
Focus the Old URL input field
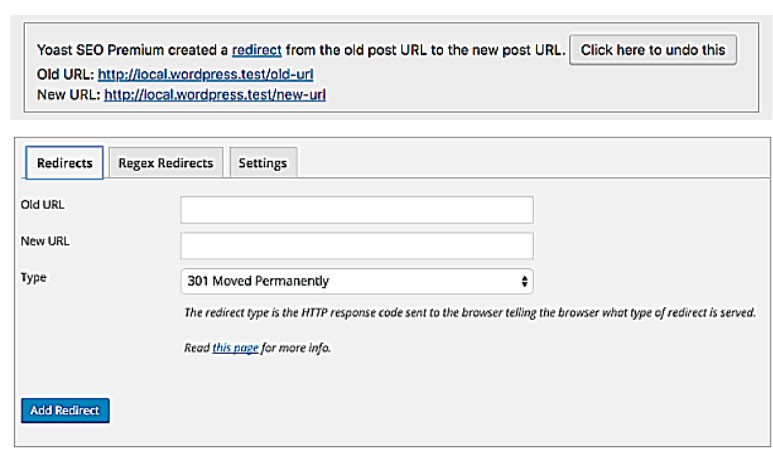pos(356,209)
